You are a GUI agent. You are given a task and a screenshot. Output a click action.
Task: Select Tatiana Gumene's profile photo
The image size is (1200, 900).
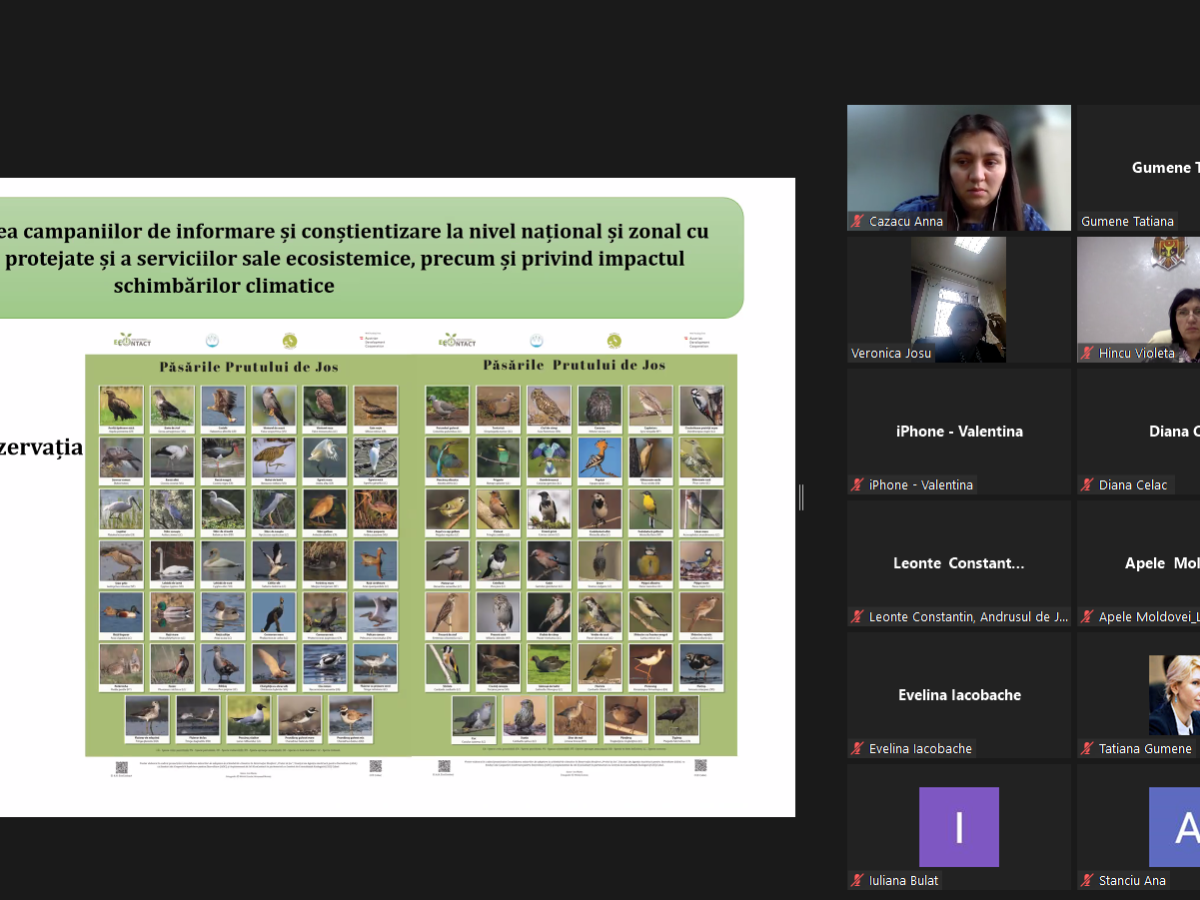click(x=1175, y=695)
